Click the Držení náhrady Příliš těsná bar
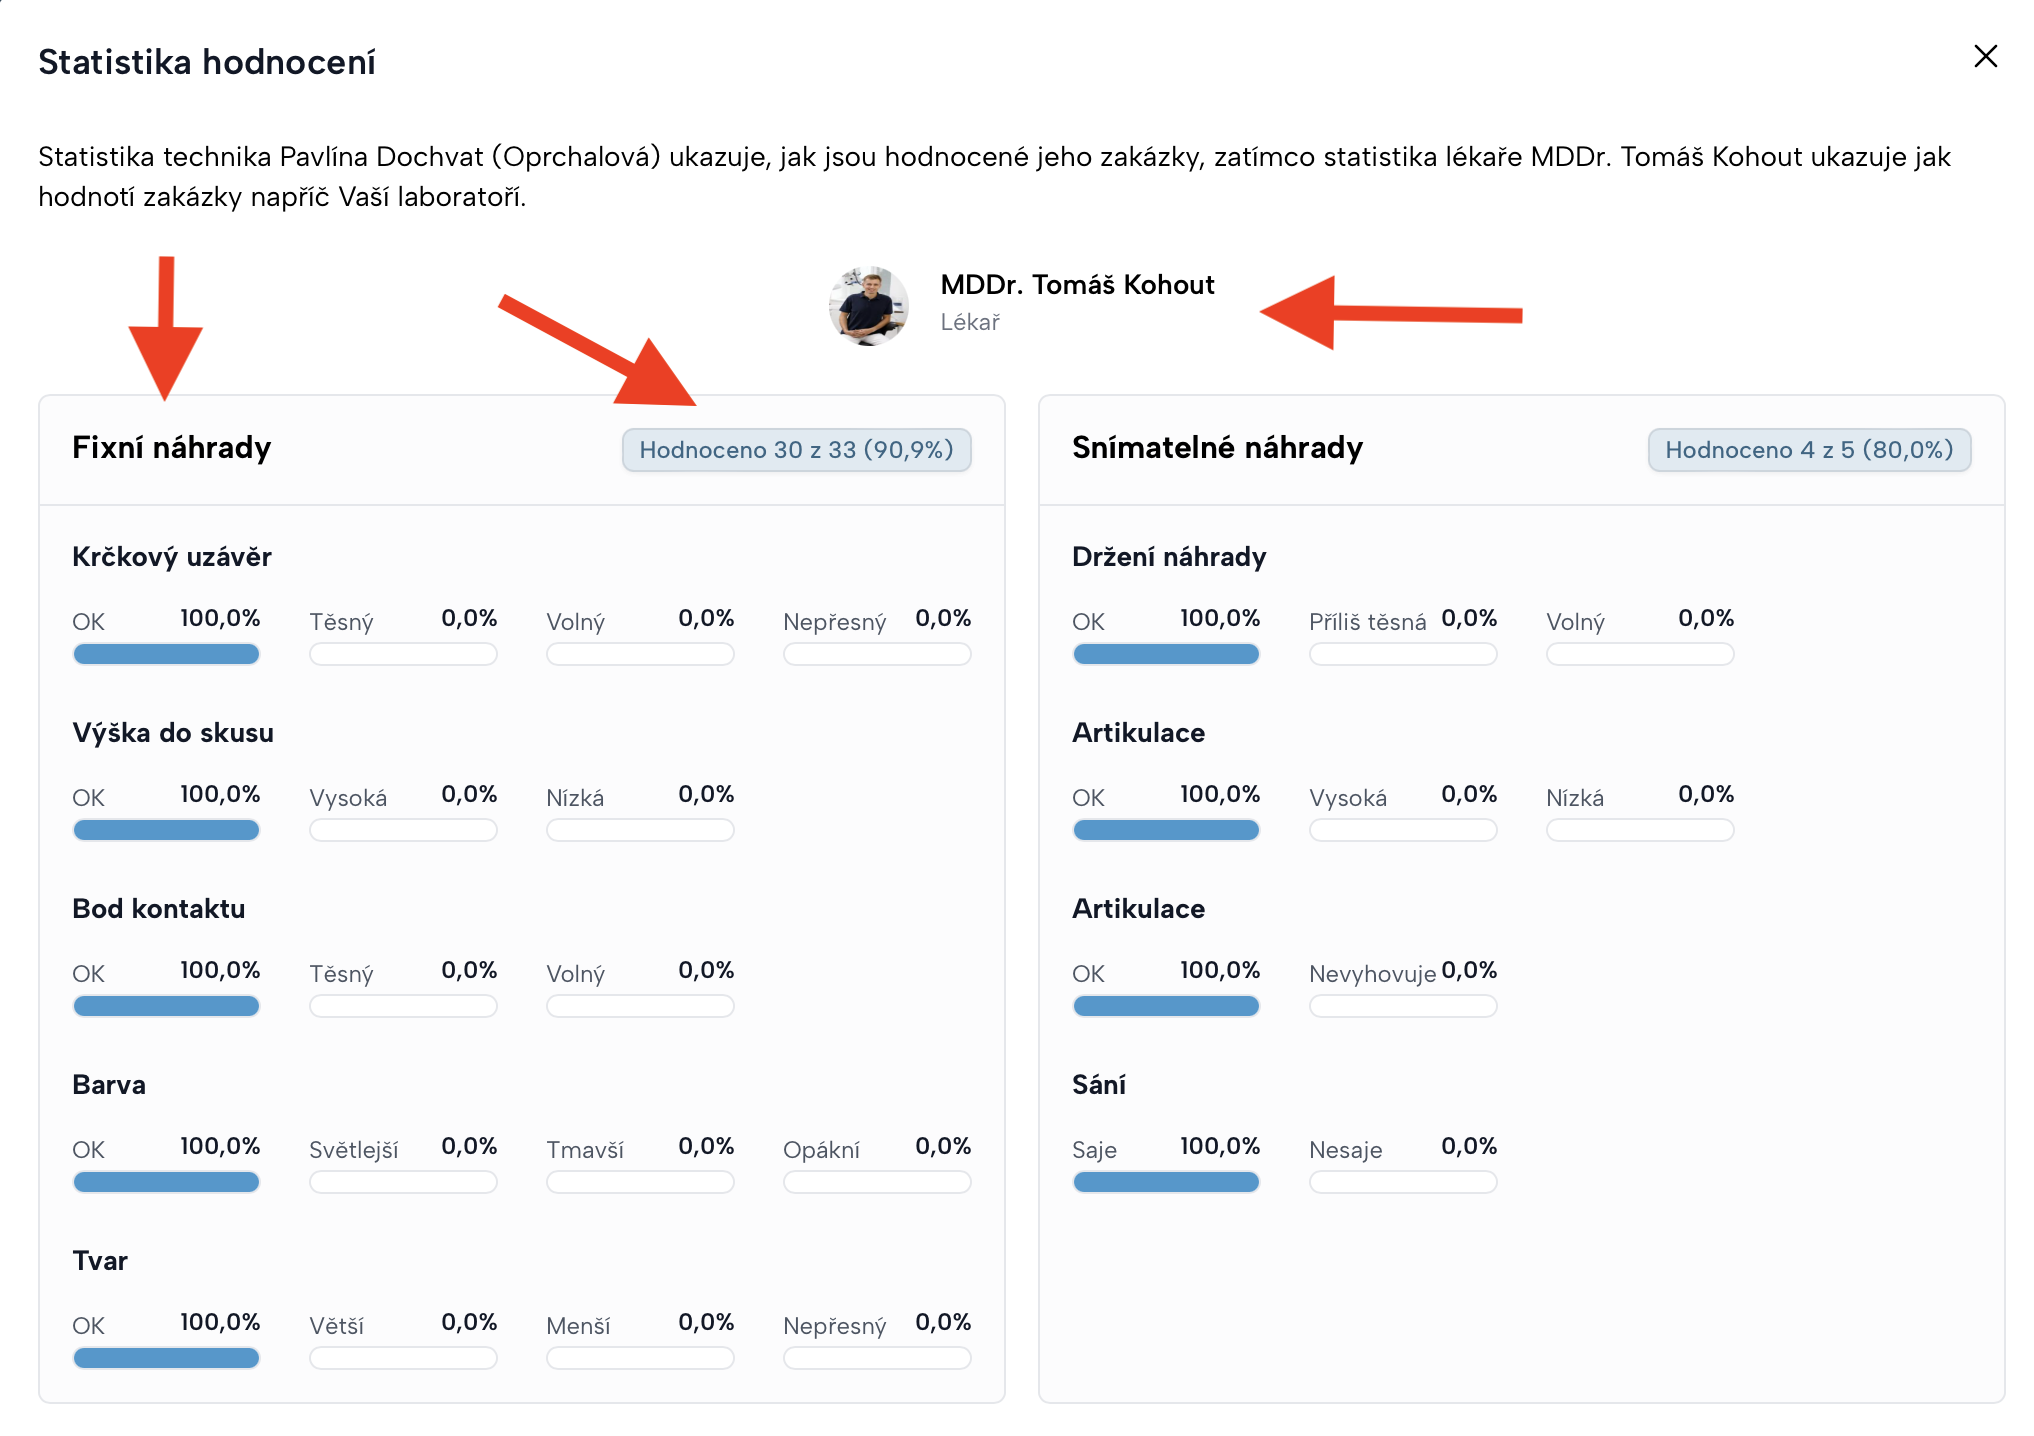The height and width of the screenshot is (1436, 2034). pos(1403,654)
